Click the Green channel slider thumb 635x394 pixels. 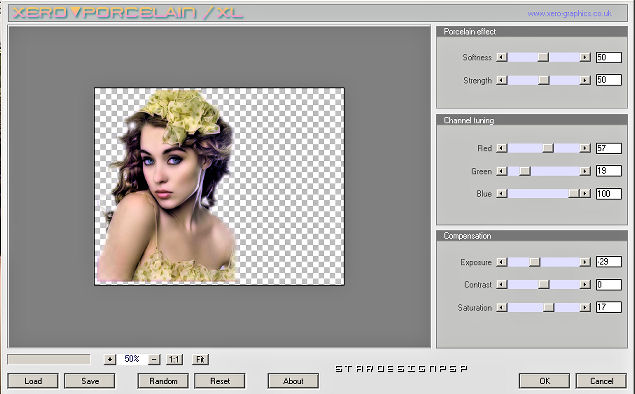525,171
